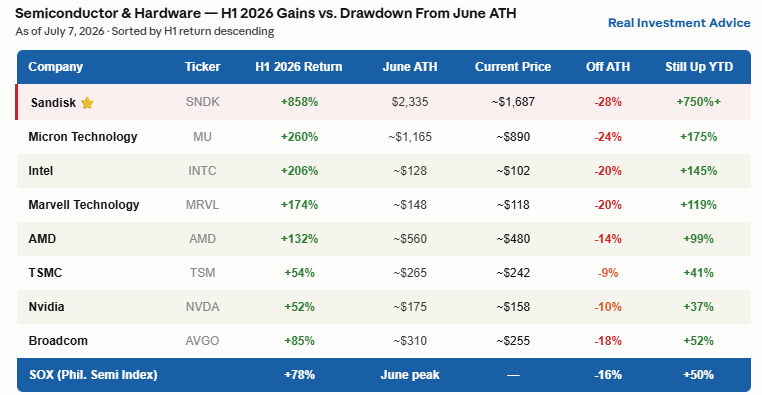Click the Ticker column header
The width and height of the screenshot is (762, 395).
click(x=202, y=67)
